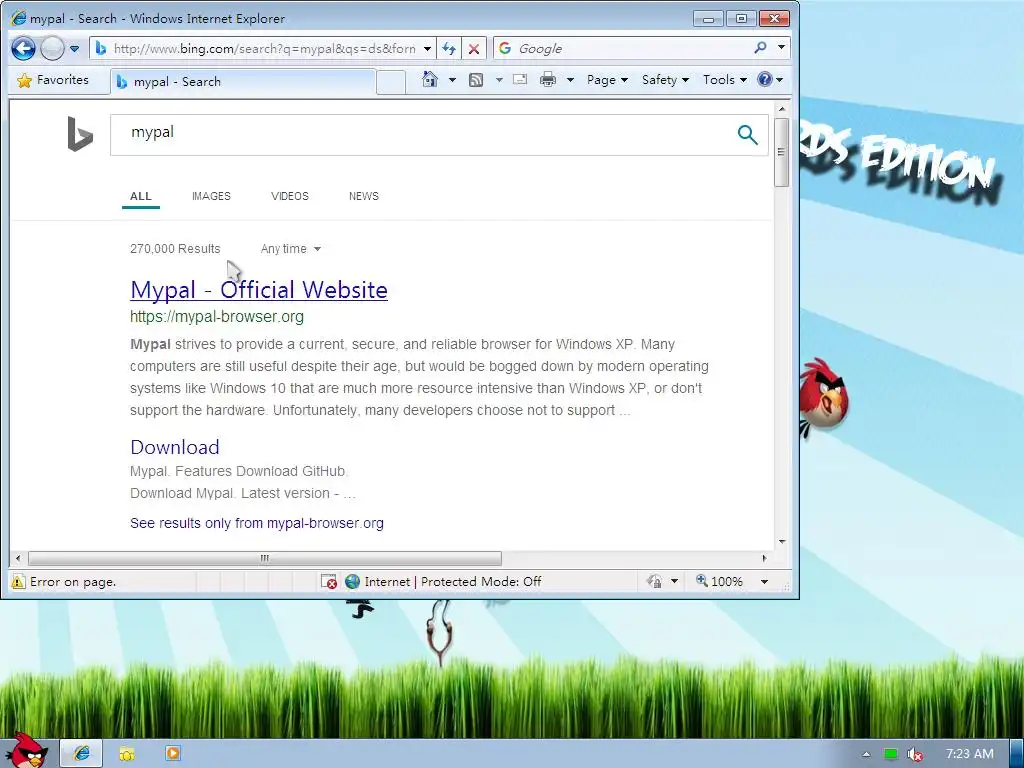
Task: Click the '270,000 Results' text
Action: click(x=175, y=249)
